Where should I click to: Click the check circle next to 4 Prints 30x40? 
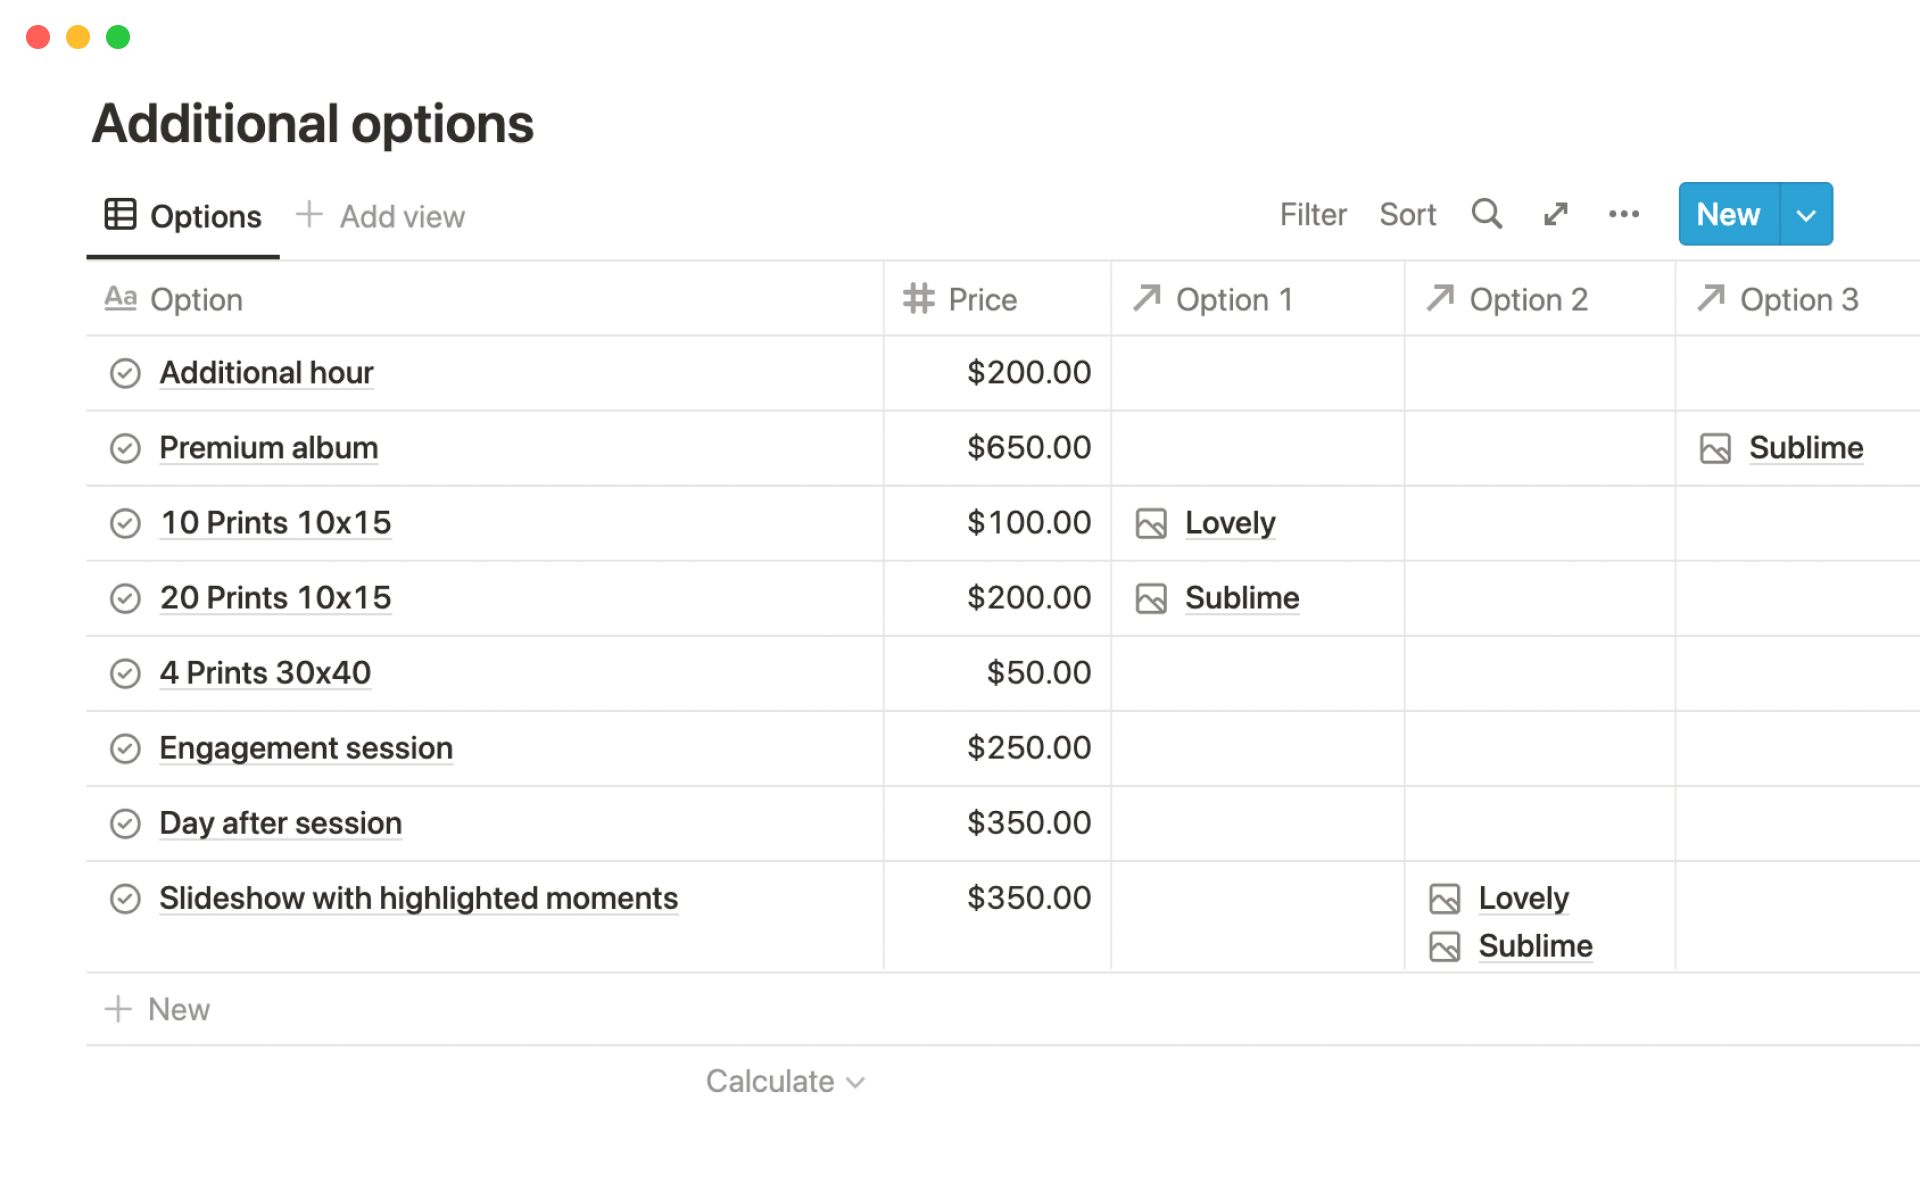point(125,673)
